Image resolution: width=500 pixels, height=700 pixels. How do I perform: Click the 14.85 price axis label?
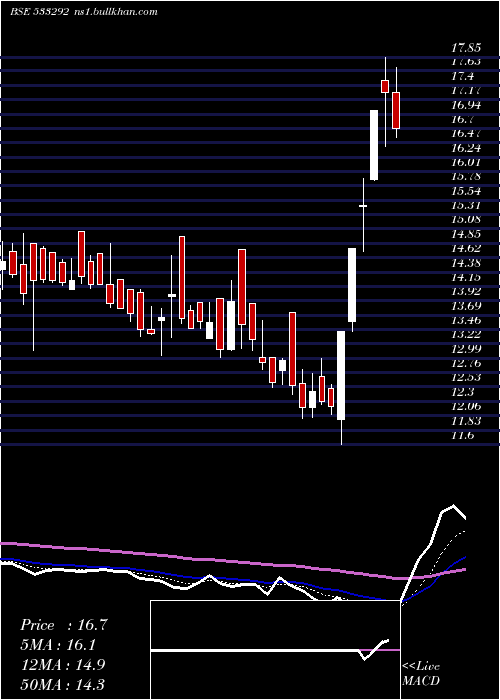pyautogui.click(x=466, y=235)
